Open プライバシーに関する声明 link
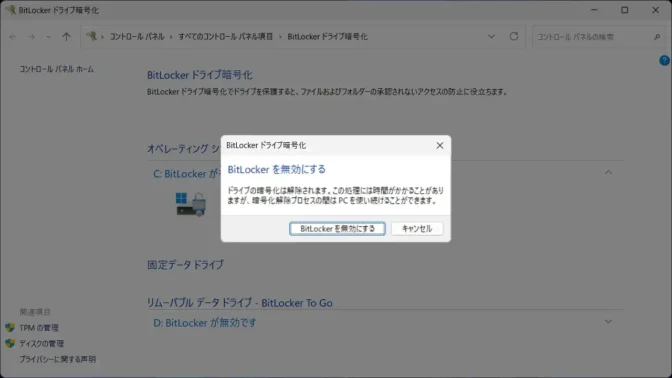Image resolution: width=672 pixels, height=378 pixels. [x=57, y=359]
